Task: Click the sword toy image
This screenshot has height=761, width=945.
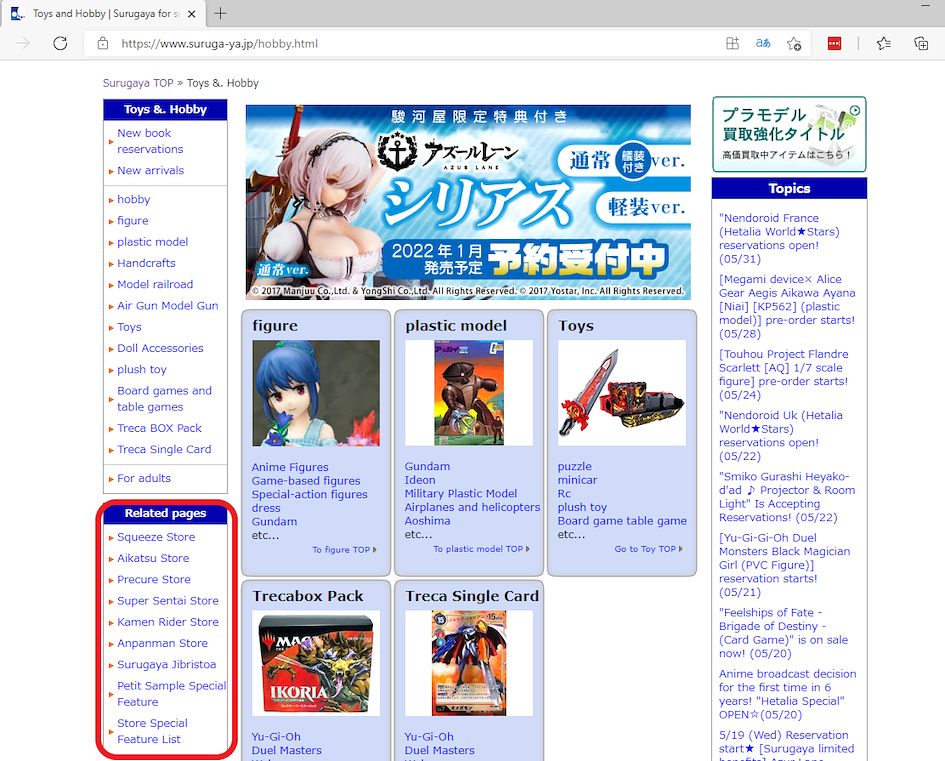Action: (x=622, y=393)
